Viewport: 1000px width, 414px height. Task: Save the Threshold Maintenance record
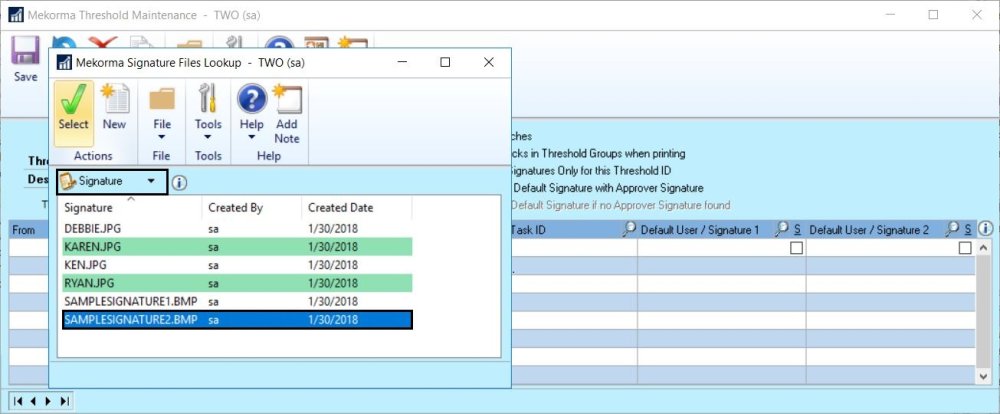[26, 59]
